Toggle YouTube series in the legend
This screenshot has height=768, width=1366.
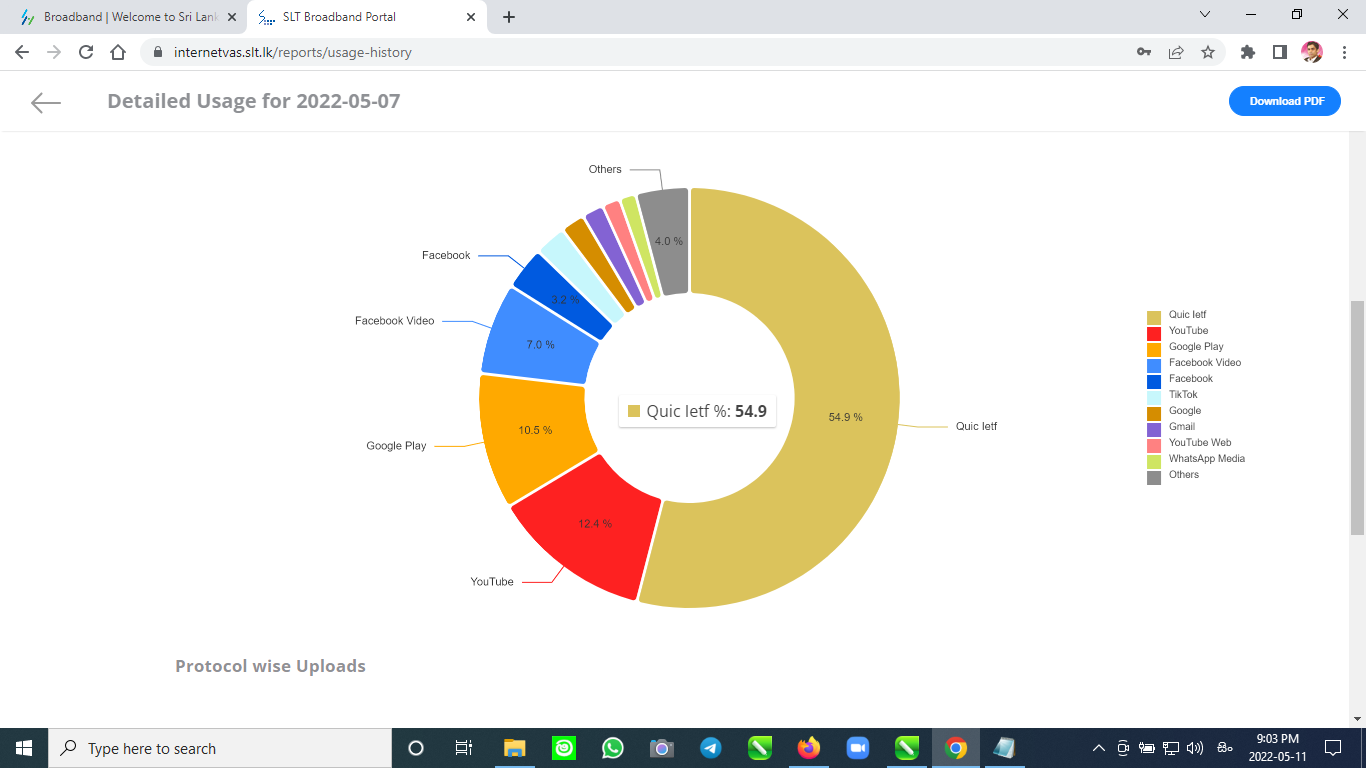click(x=1178, y=331)
